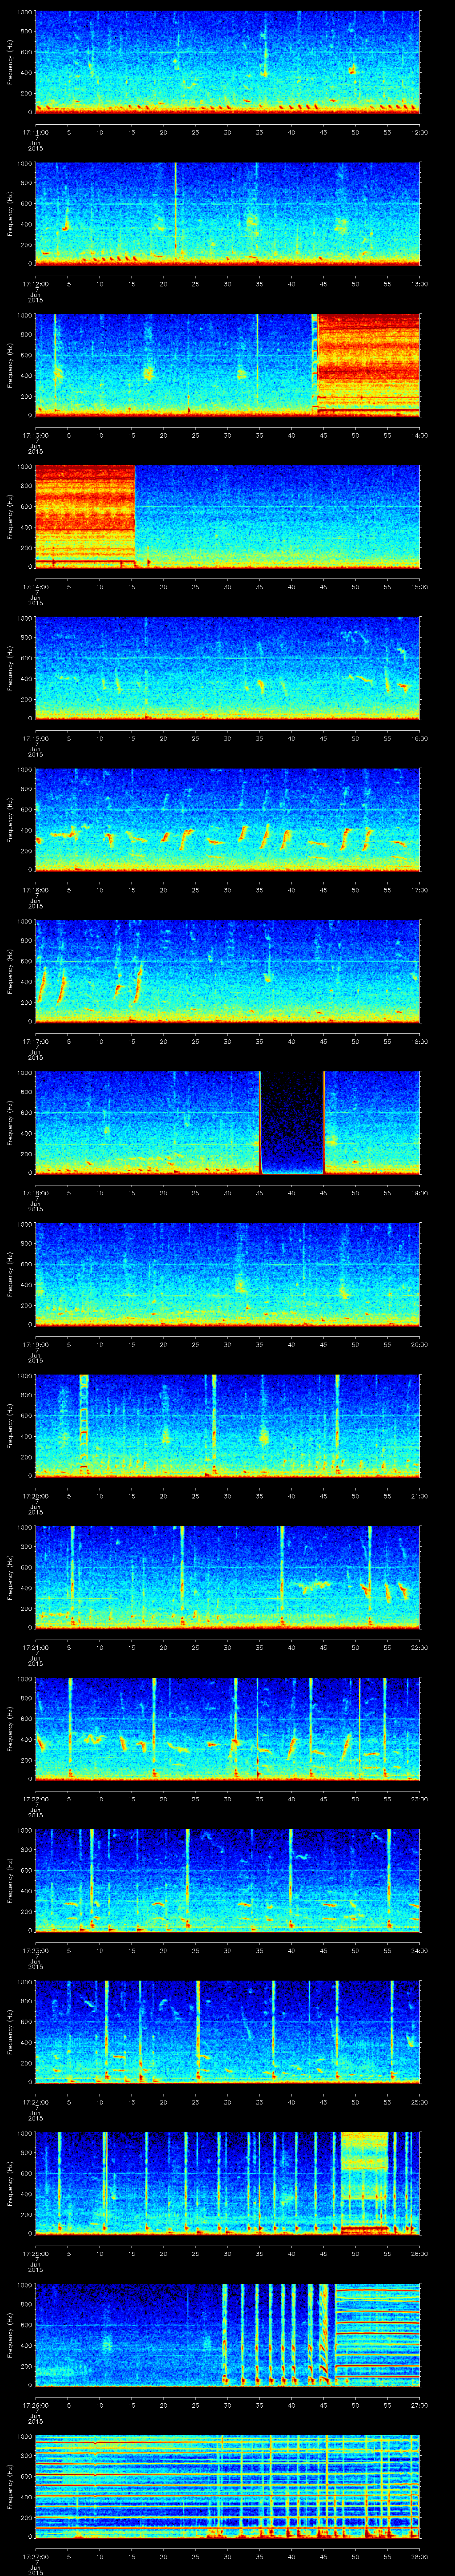The width and height of the screenshot is (455, 2576).
Task: Click the 17:12:00 start time label
Action: (35, 284)
